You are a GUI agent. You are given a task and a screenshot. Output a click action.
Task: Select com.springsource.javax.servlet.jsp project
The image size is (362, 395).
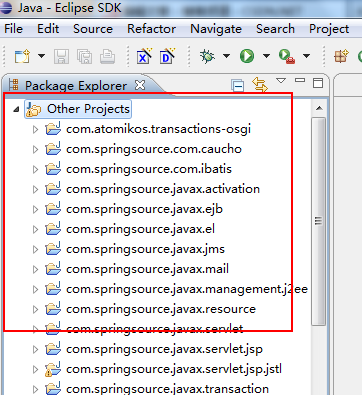coord(164,349)
